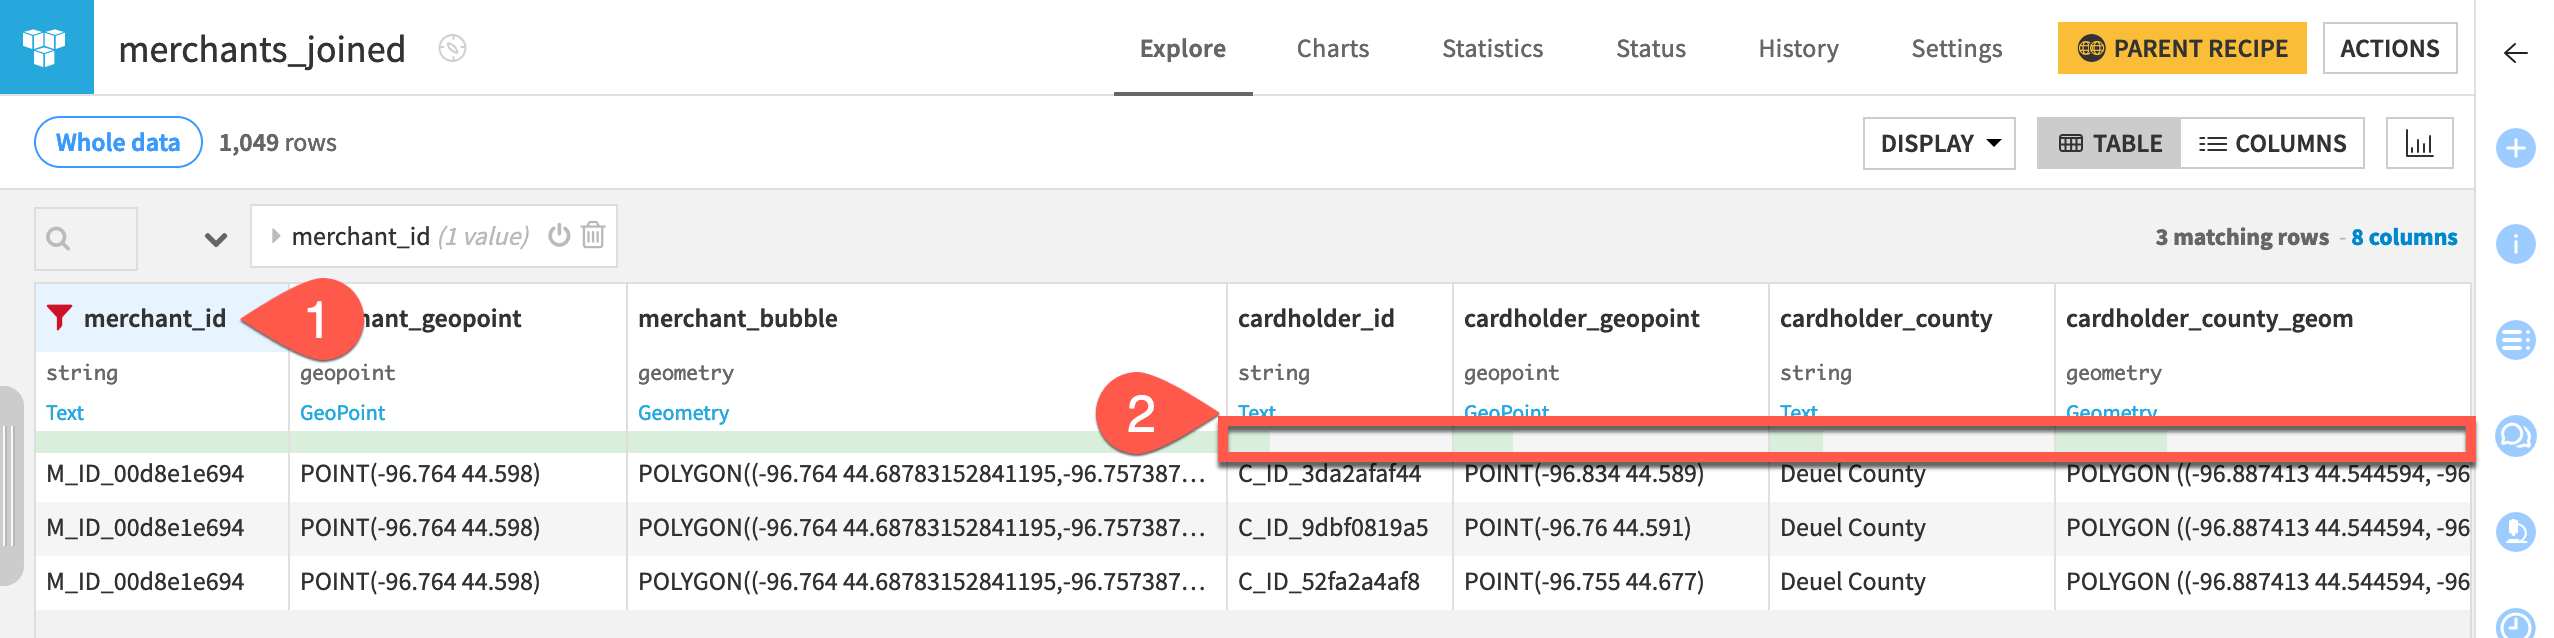Click the left panel collapse handle

pyautogui.click(x=10, y=485)
